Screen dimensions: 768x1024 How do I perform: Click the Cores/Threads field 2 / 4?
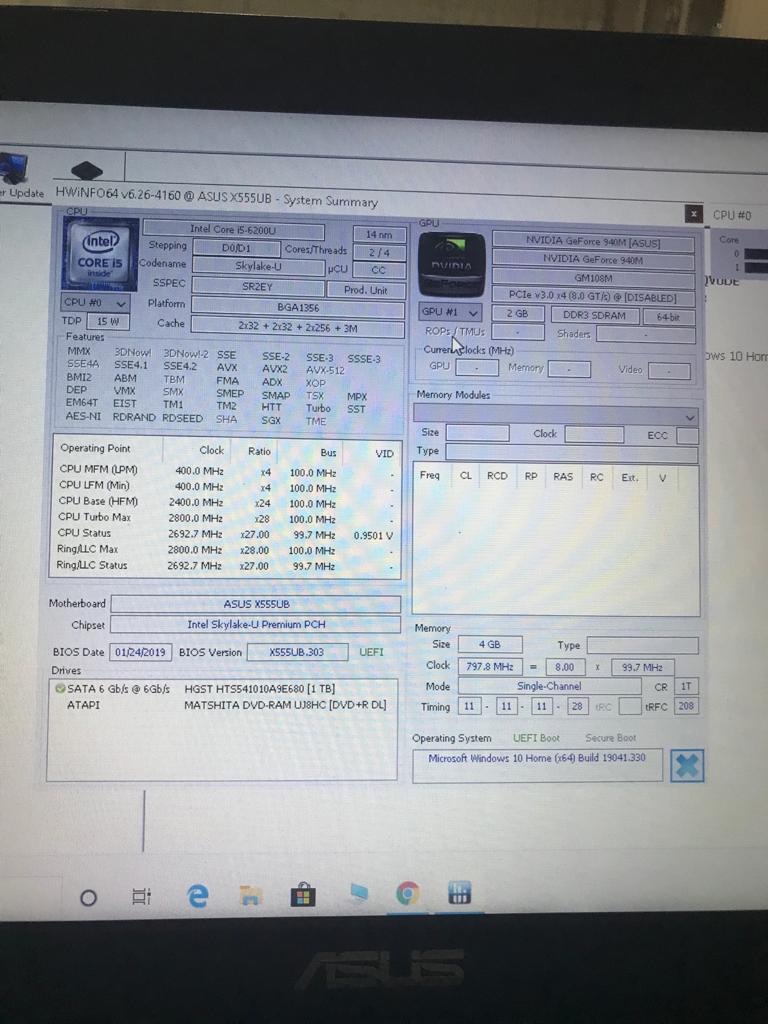(379, 252)
